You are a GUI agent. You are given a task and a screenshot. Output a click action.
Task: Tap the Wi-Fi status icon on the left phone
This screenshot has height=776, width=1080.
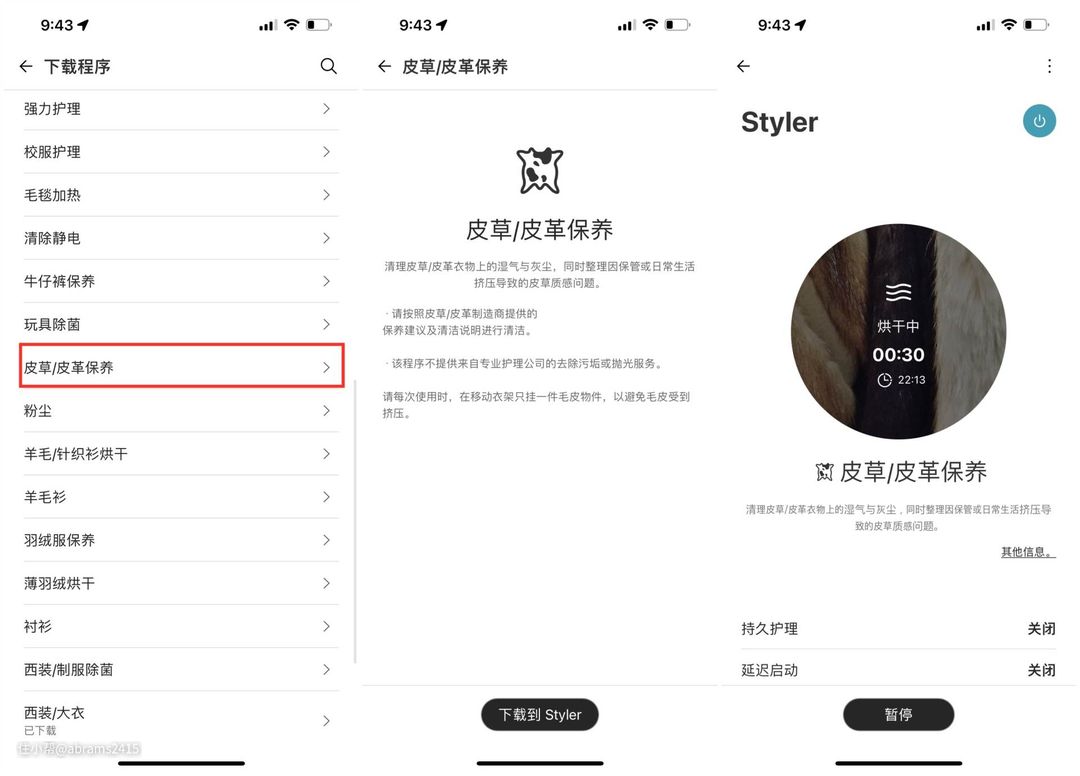pos(292,25)
